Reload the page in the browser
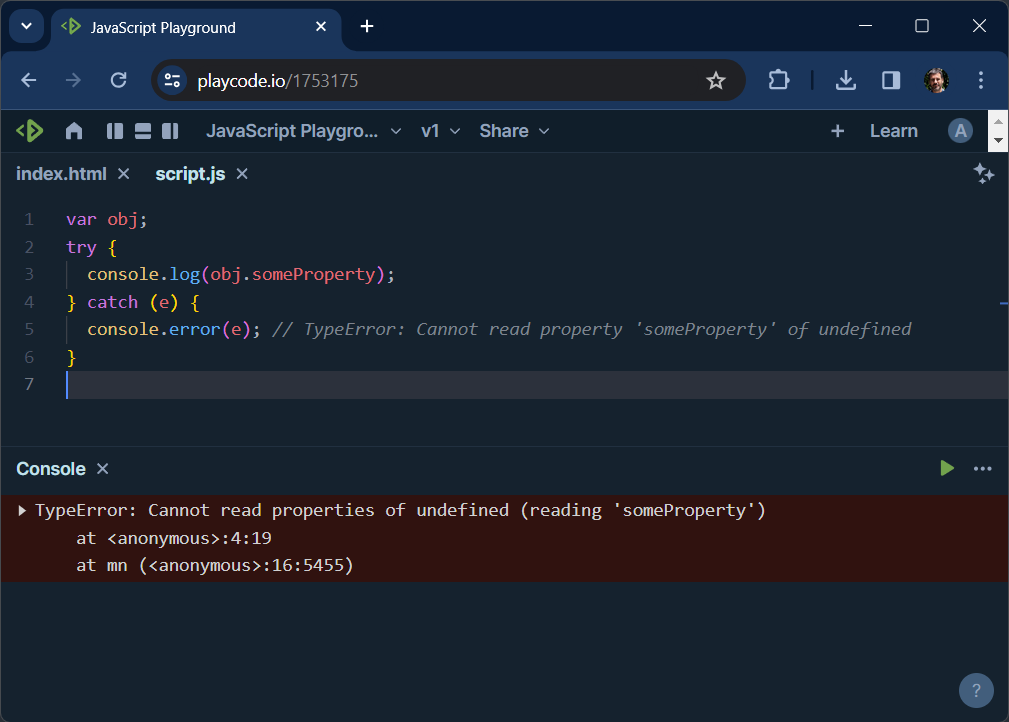The height and width of the screenshot is (722, 1009). click(119, 81)
